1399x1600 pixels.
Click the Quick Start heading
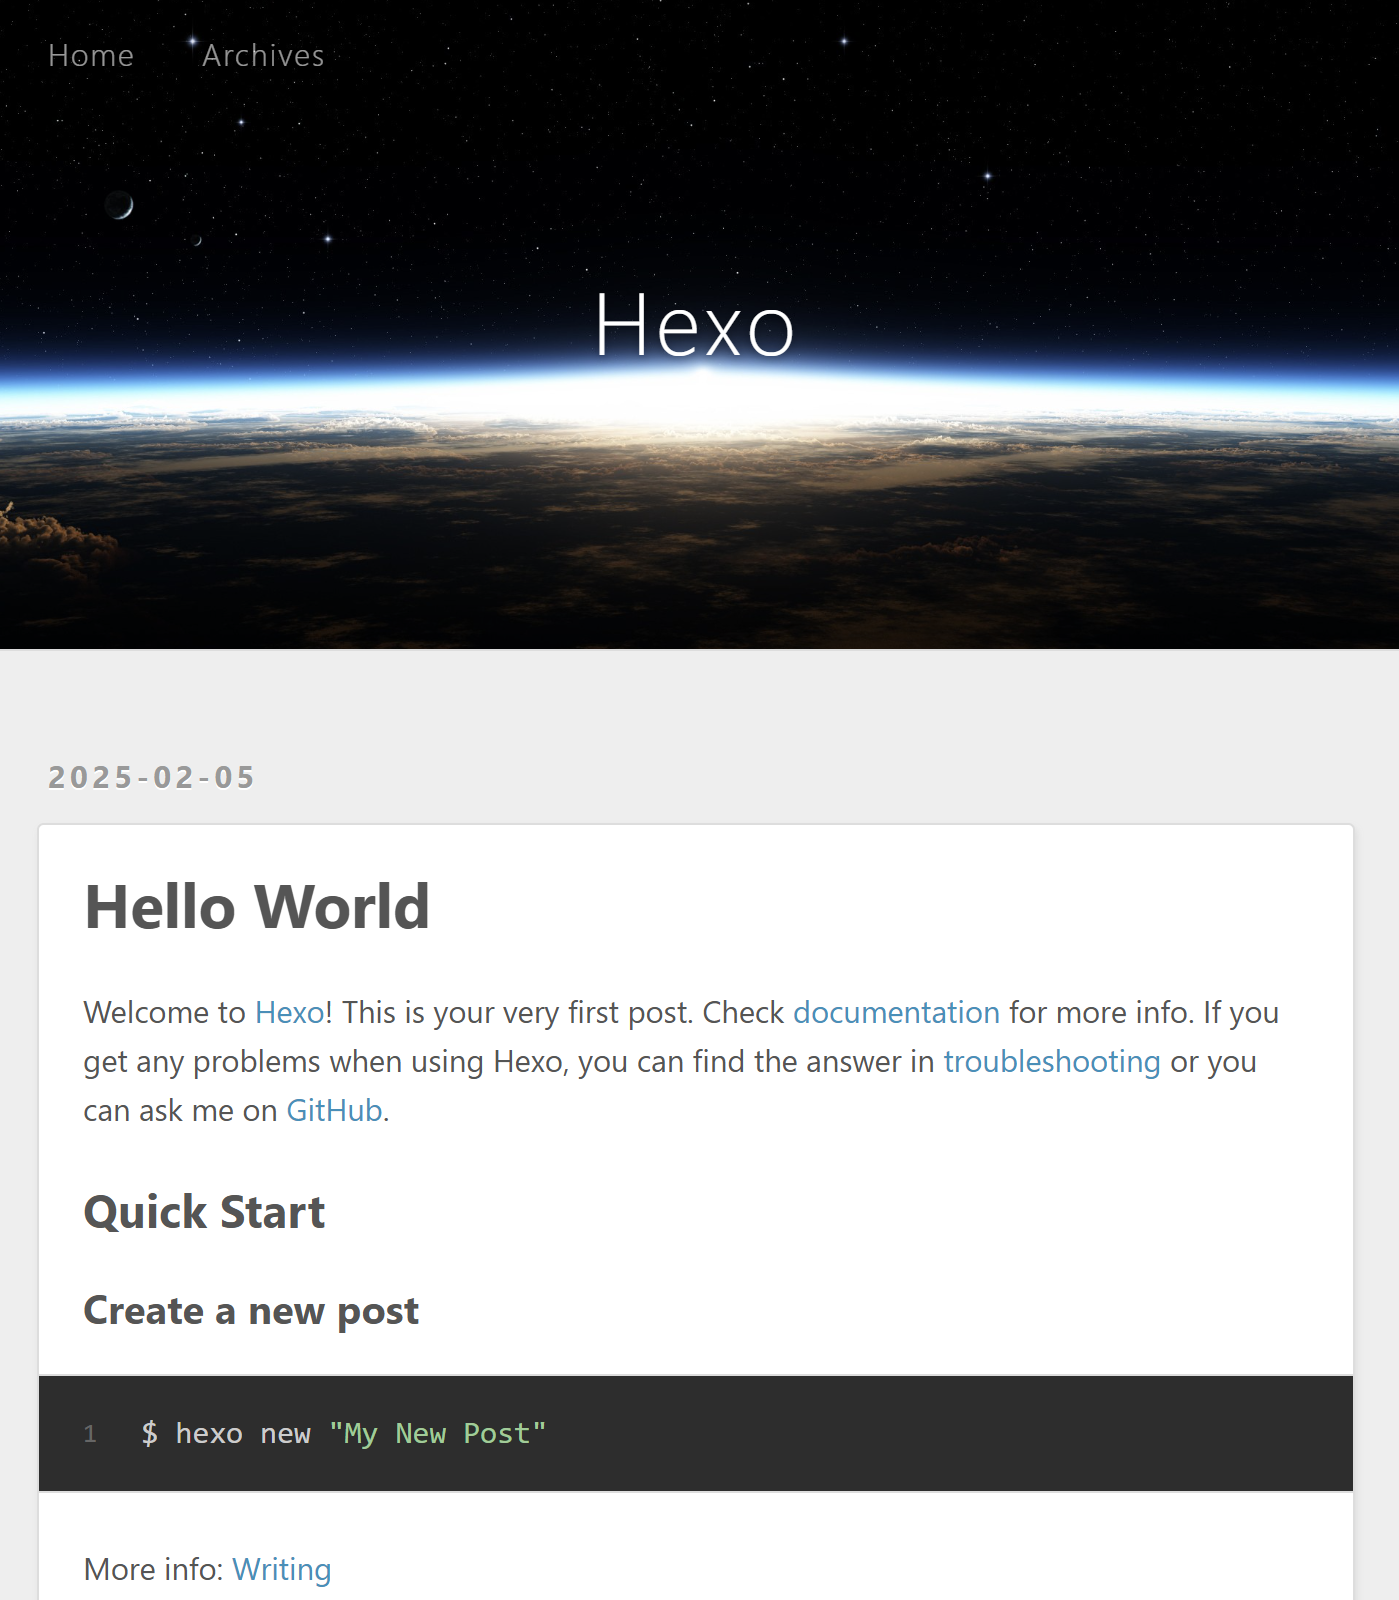click(x=205, y=1213)
